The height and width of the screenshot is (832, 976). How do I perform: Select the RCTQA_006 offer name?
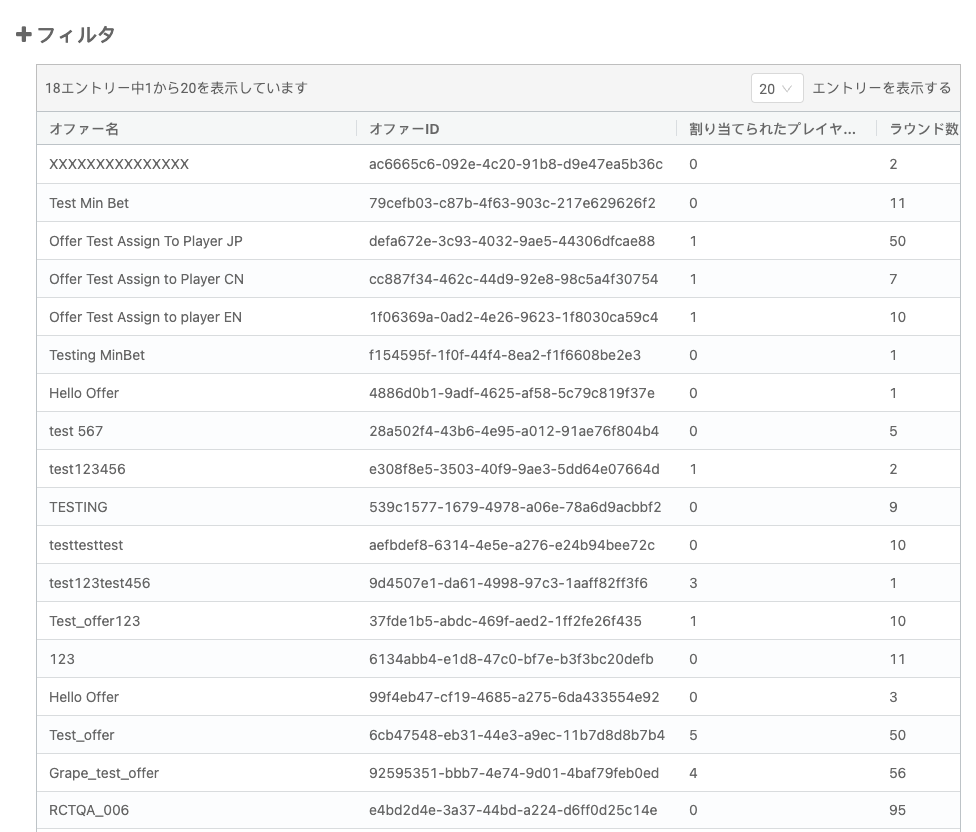click(89, 811)
